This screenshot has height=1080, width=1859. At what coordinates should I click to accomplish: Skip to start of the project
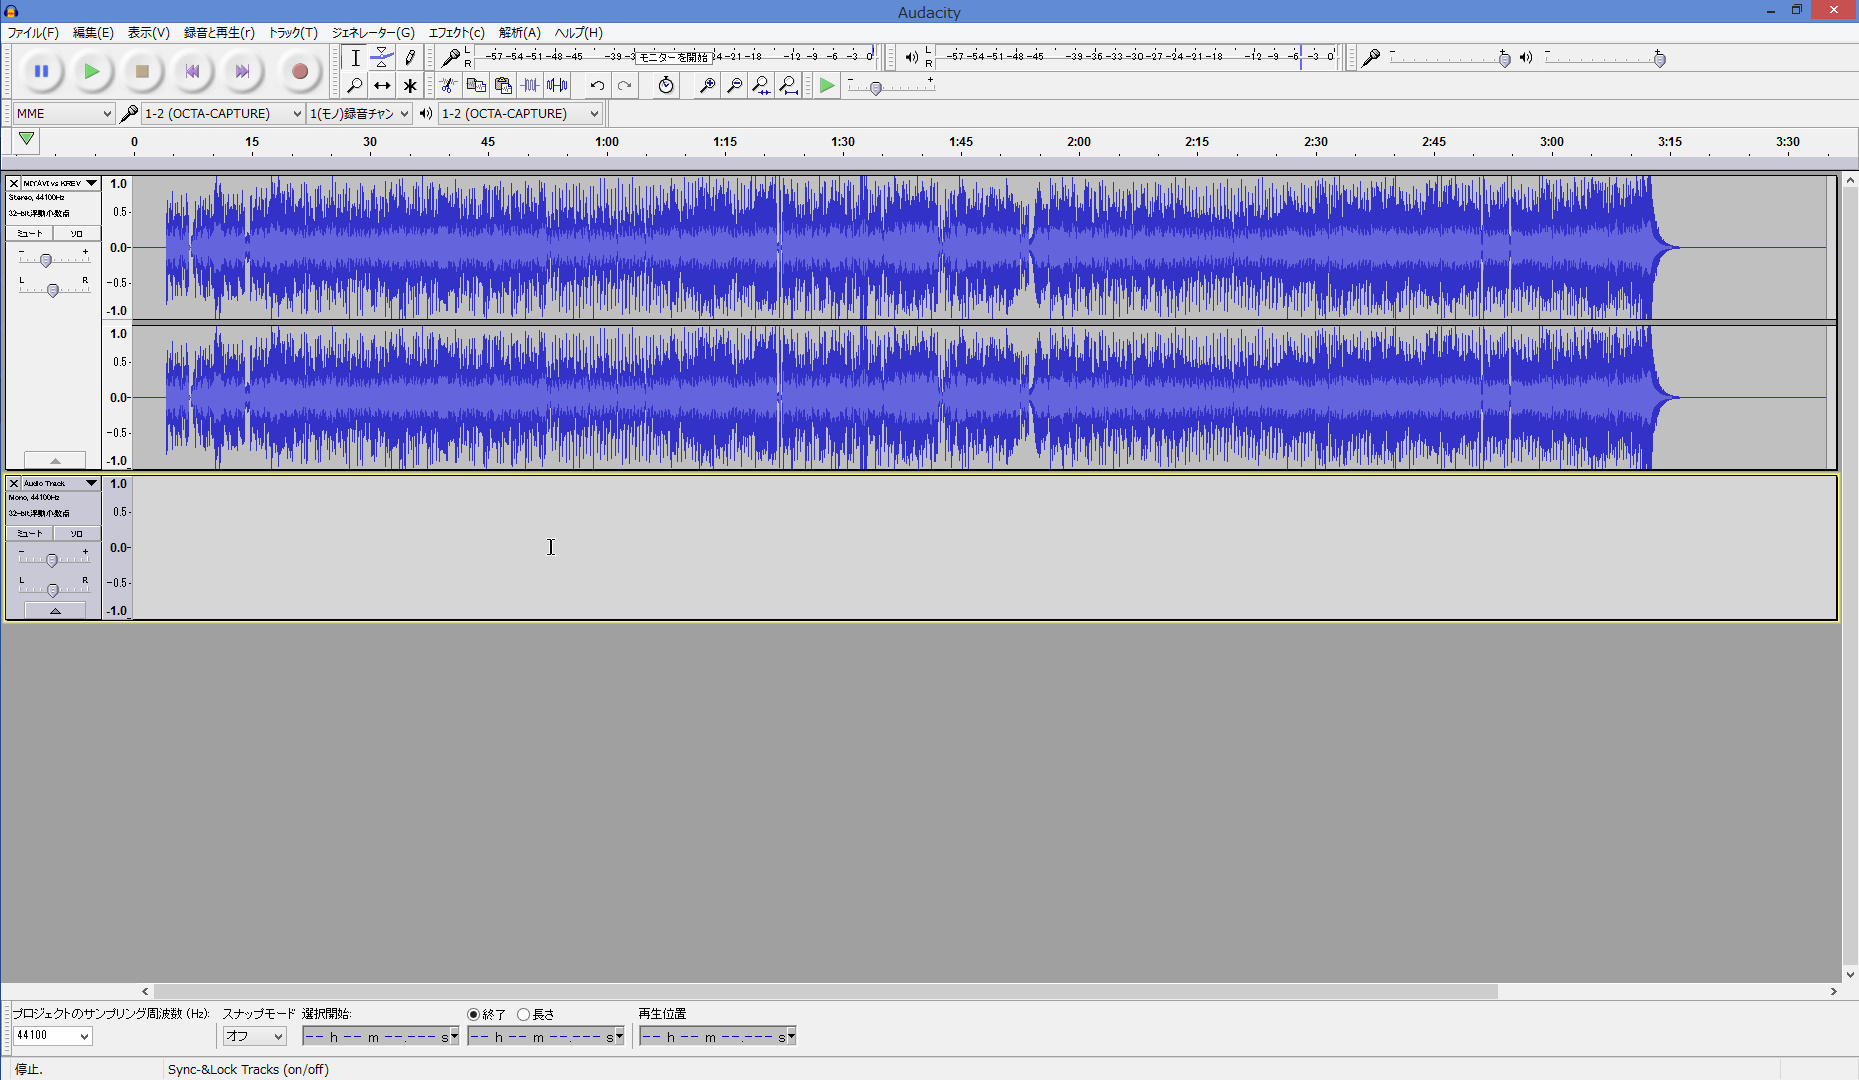click(x=192, y=71)
